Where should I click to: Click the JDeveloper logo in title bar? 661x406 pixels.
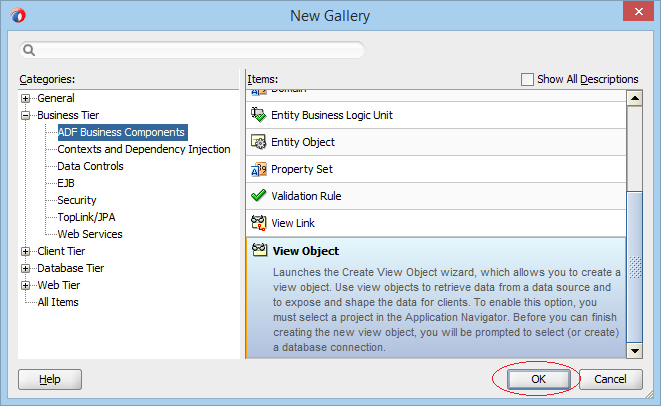(18, 16)
